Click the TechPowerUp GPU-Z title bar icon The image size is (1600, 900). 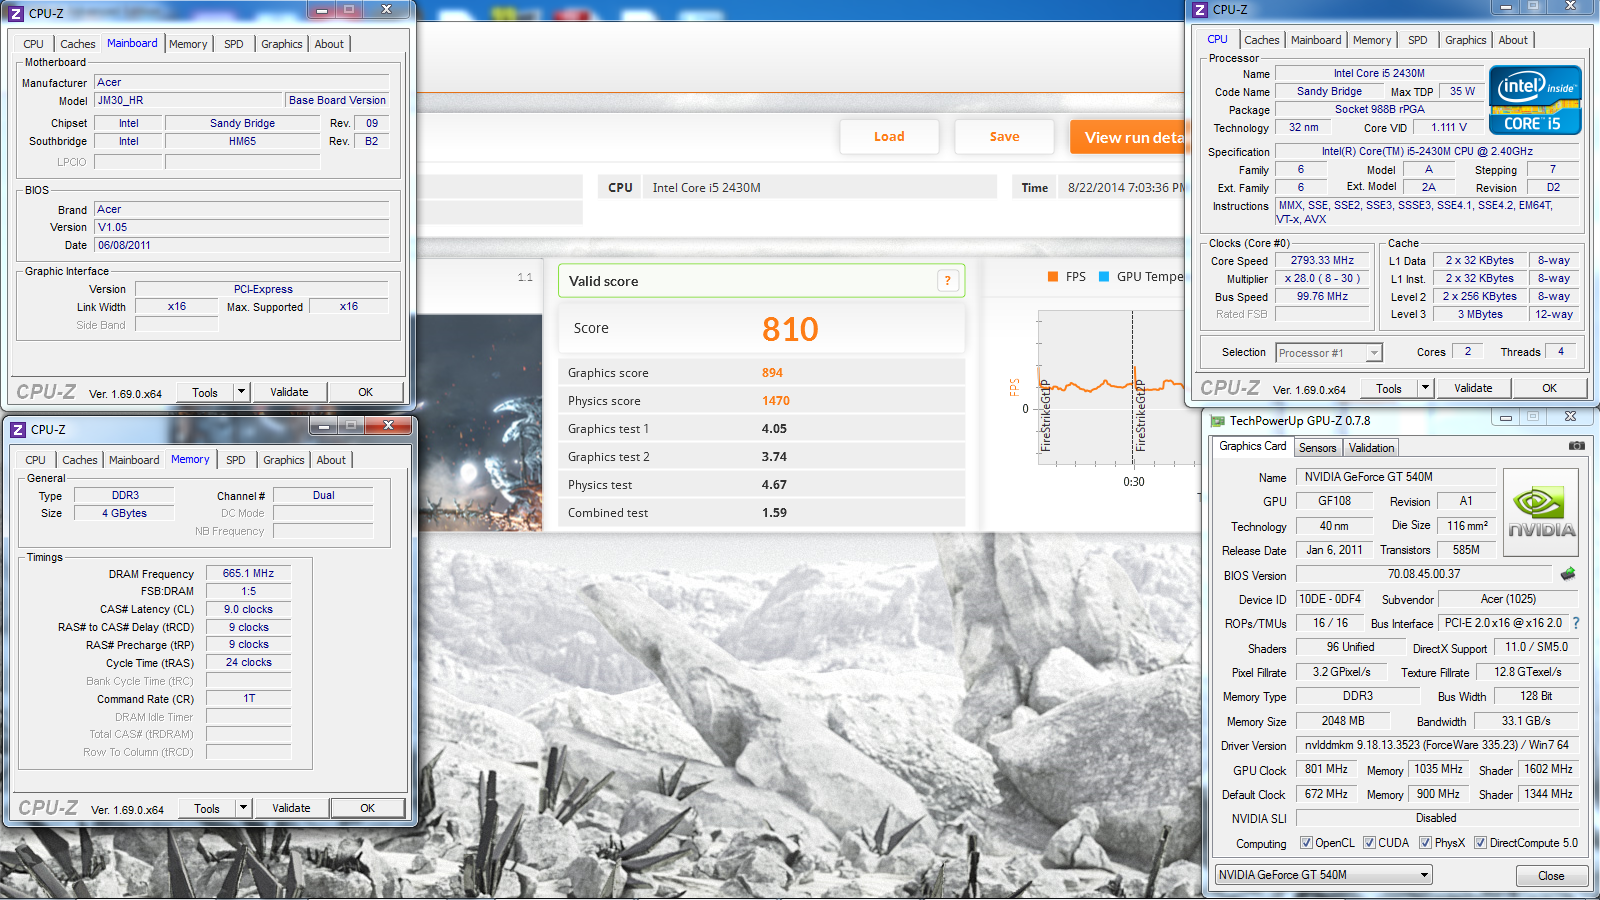(1218, 421)
